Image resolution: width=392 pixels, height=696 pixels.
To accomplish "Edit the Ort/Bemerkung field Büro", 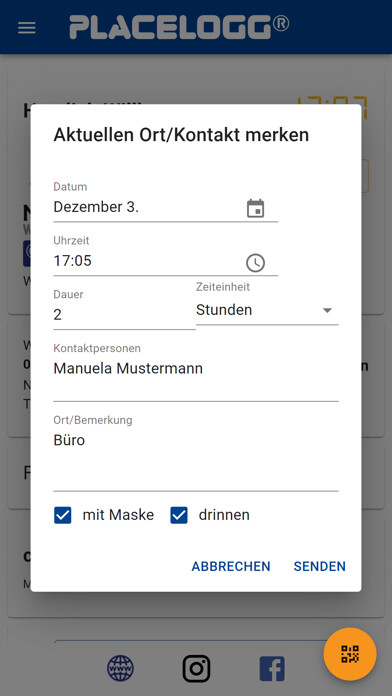I will (x=196, y=459).
